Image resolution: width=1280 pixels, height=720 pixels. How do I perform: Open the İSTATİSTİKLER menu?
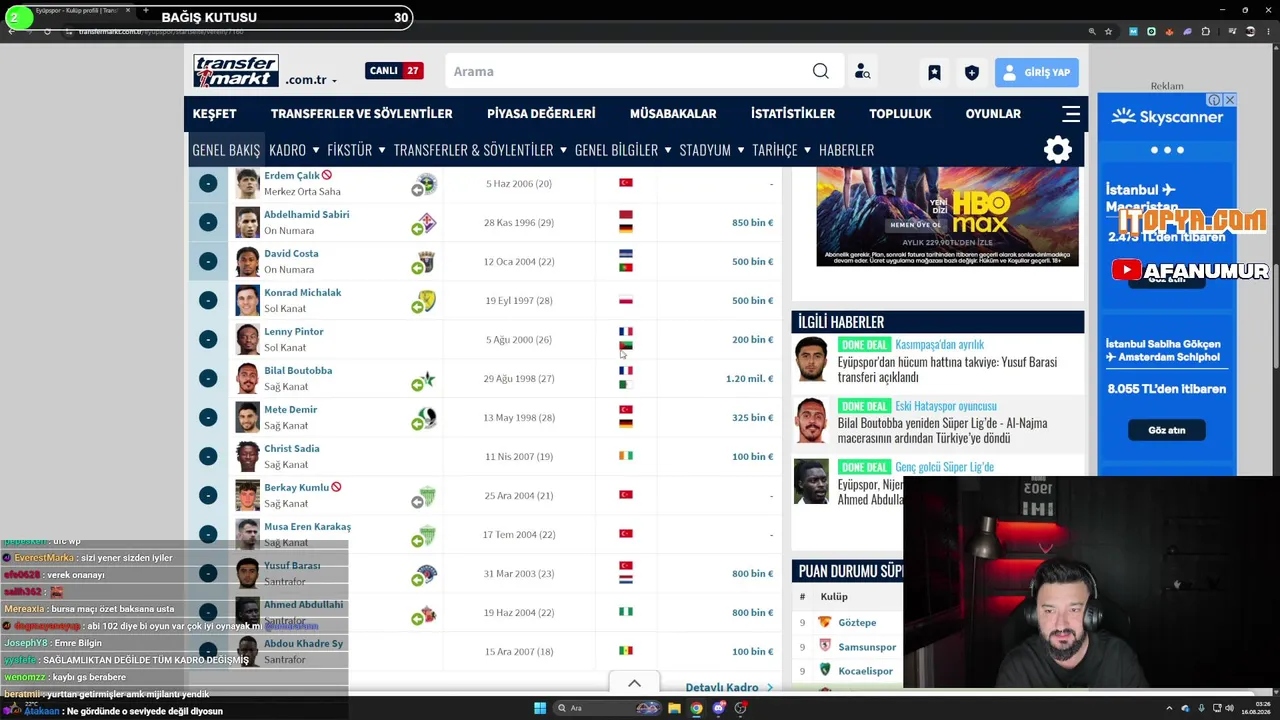793,114
